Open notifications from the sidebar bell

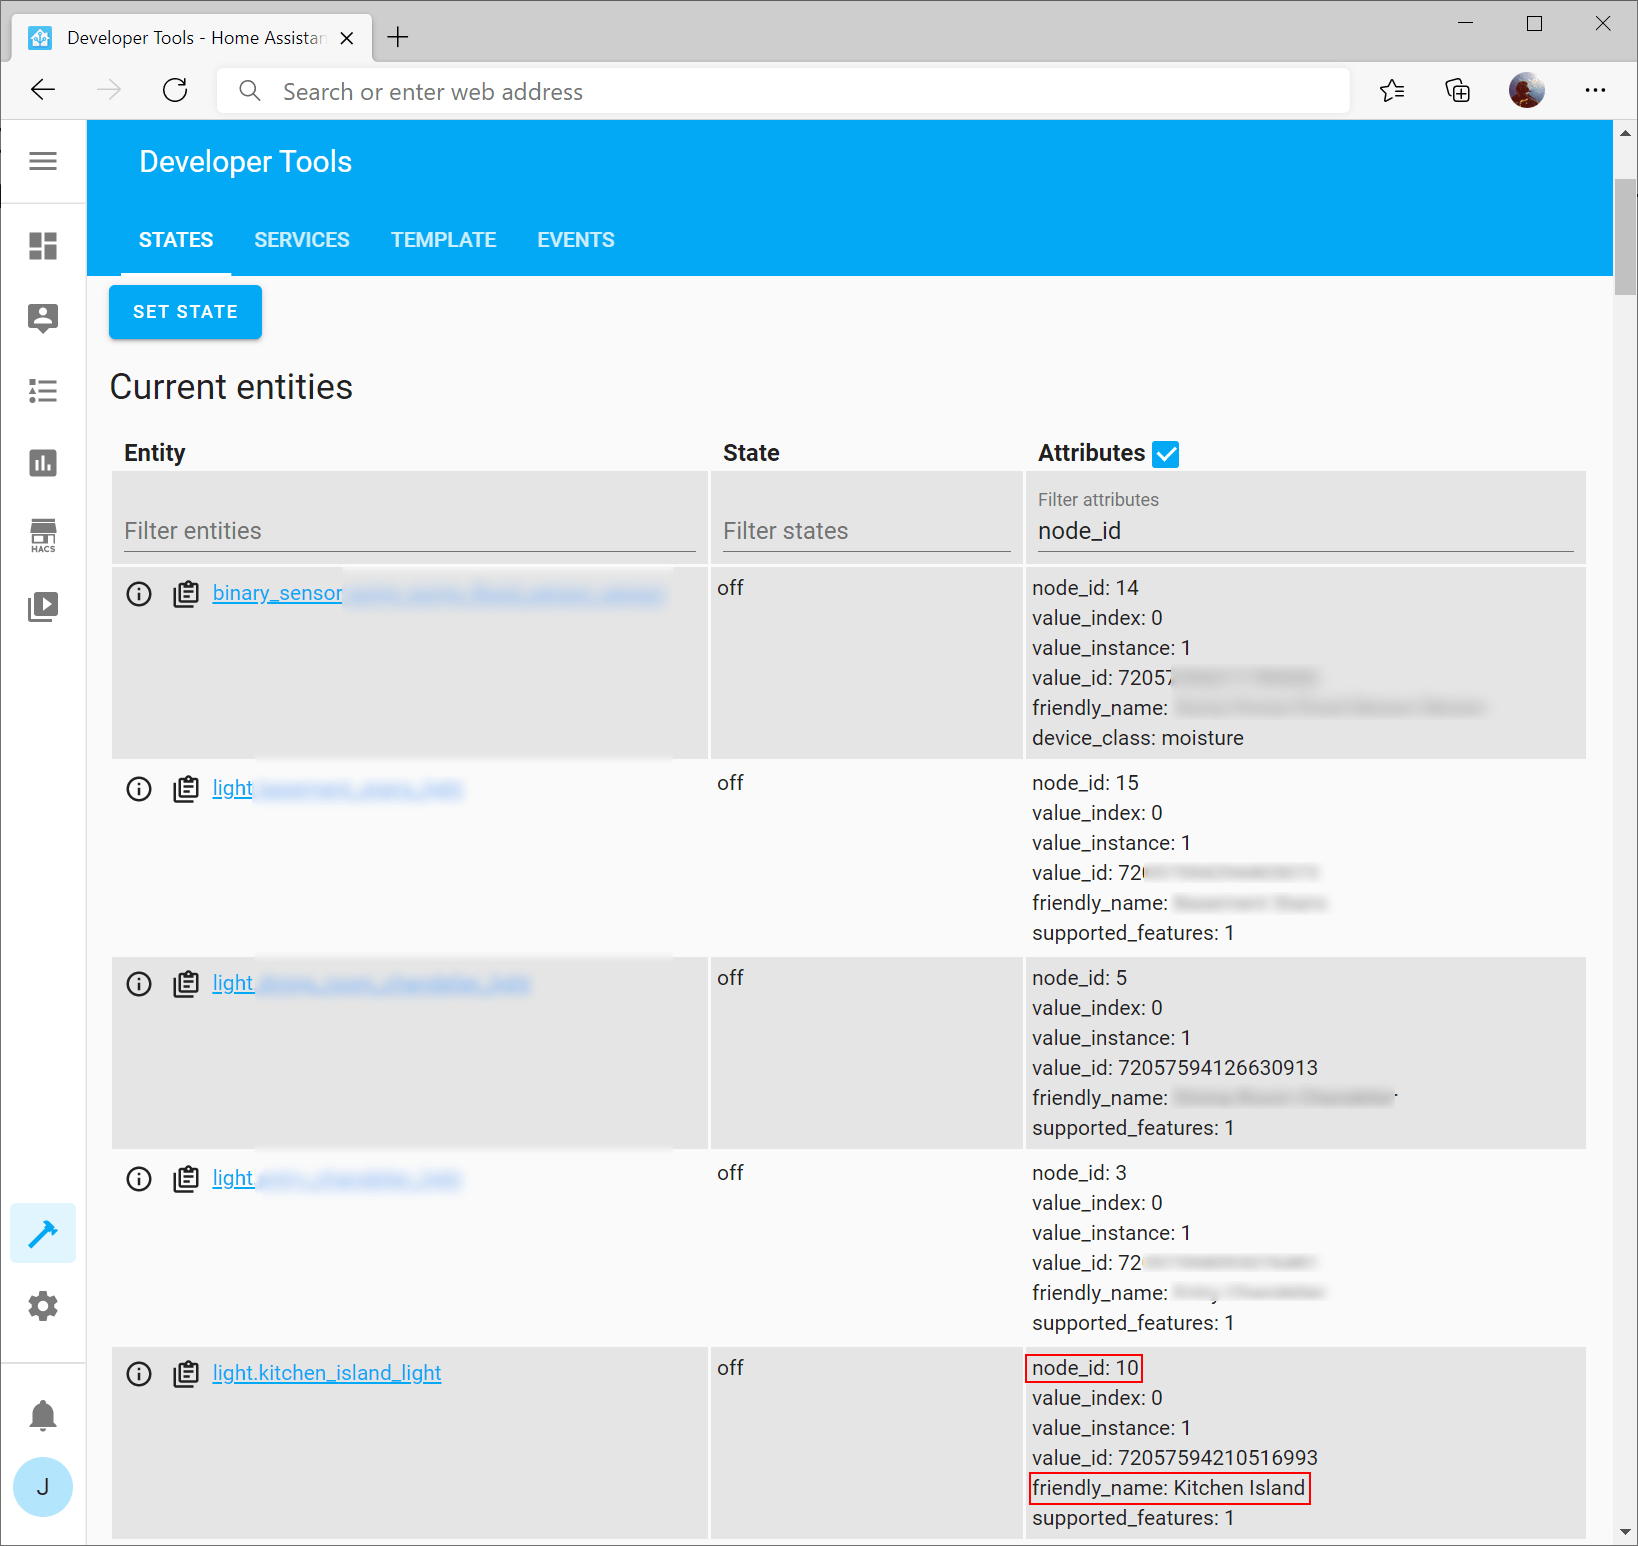[x=43, y=1416]
